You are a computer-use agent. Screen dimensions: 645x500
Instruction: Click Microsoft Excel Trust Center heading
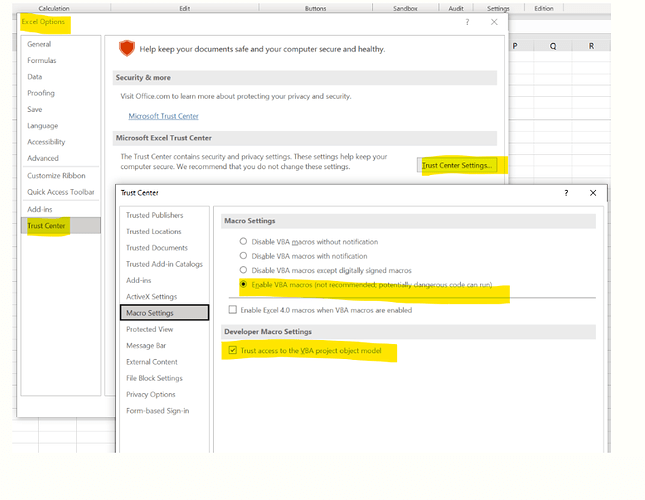(164, 138)
